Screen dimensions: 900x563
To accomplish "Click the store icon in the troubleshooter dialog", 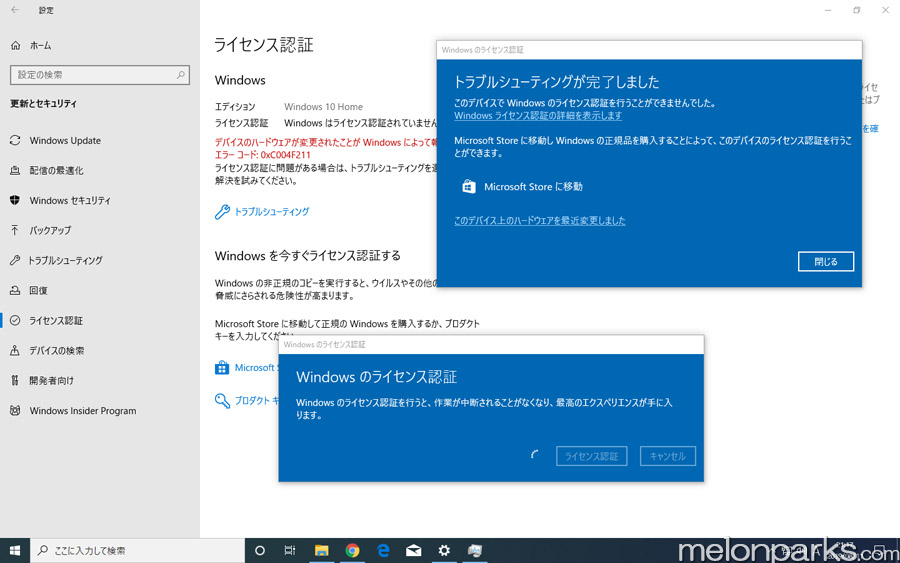I will pos(469,187).
